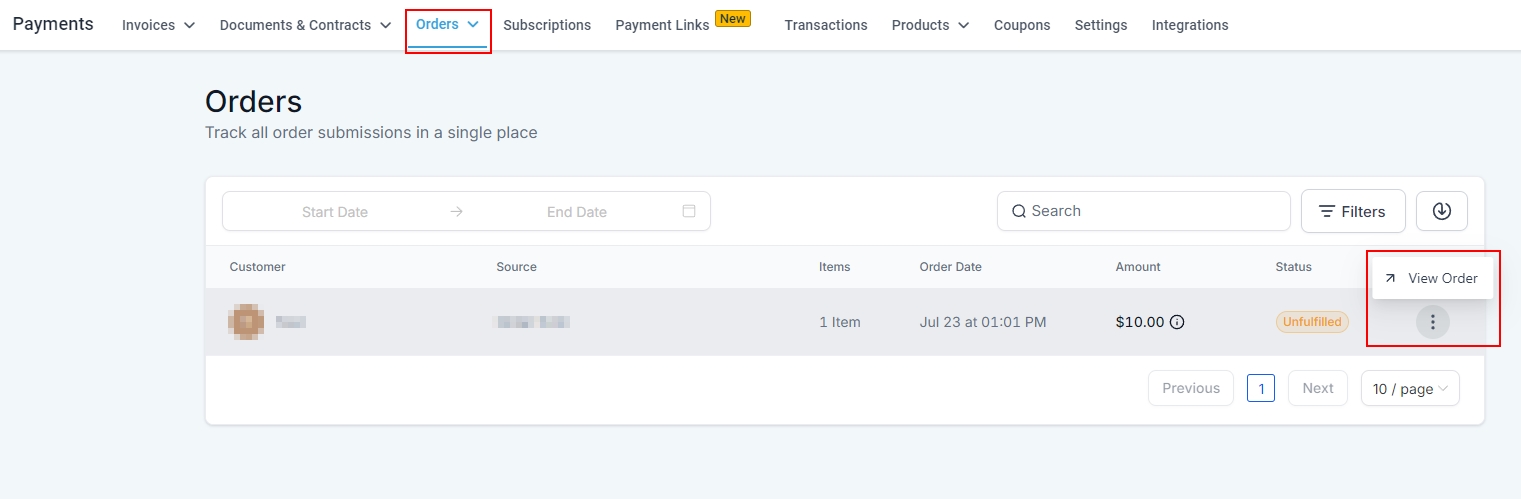1521x499 pixels.
Task: Go to the Subscriptions tab
Action: point(547,25)
